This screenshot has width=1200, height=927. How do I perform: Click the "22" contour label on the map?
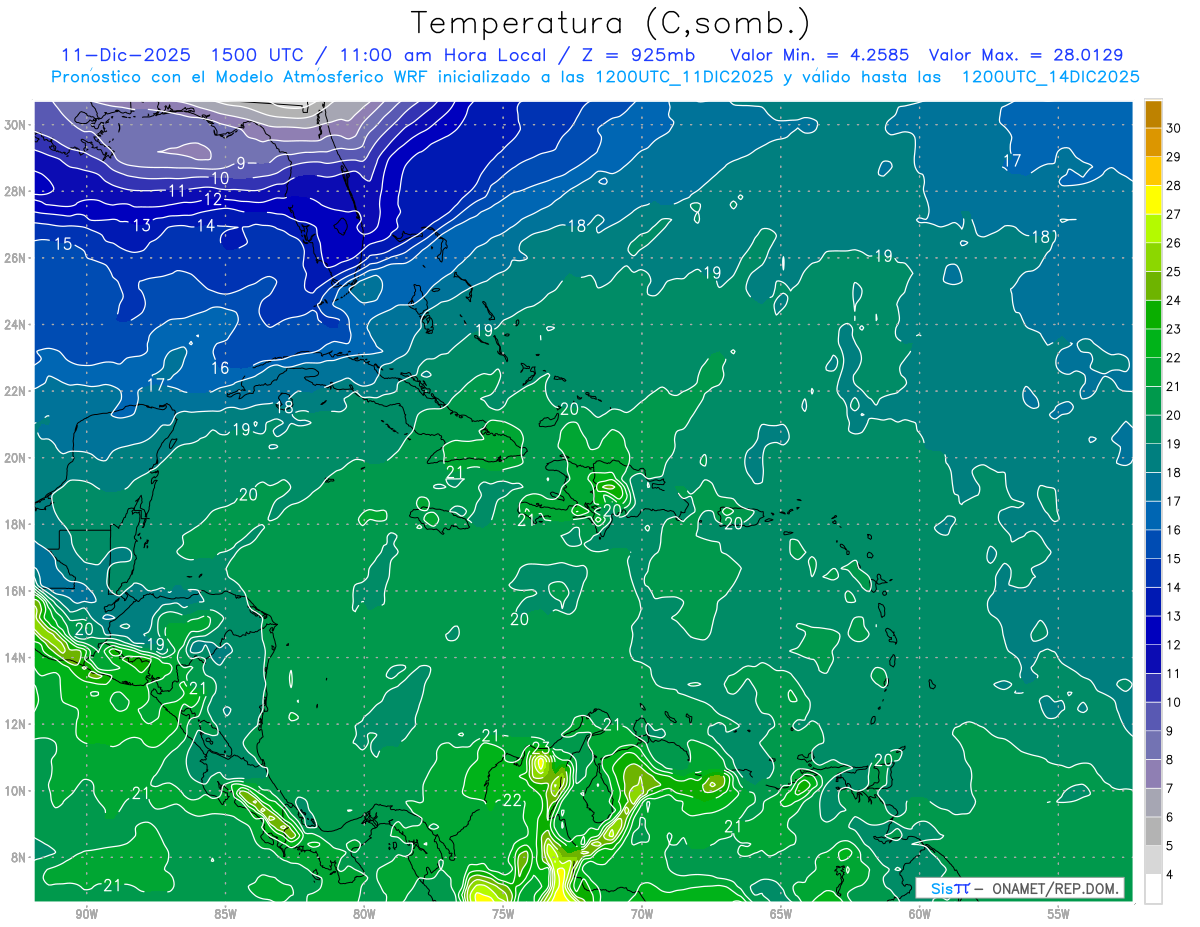[512, 800]
